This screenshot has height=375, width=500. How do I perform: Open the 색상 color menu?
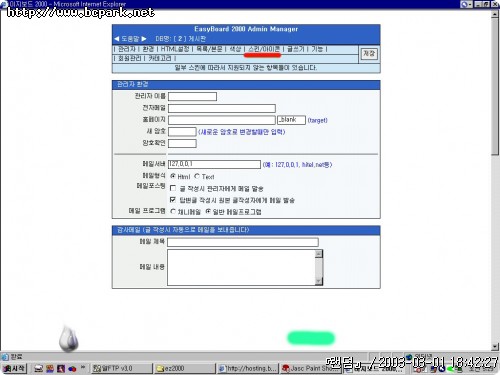[x=235, y=49]
